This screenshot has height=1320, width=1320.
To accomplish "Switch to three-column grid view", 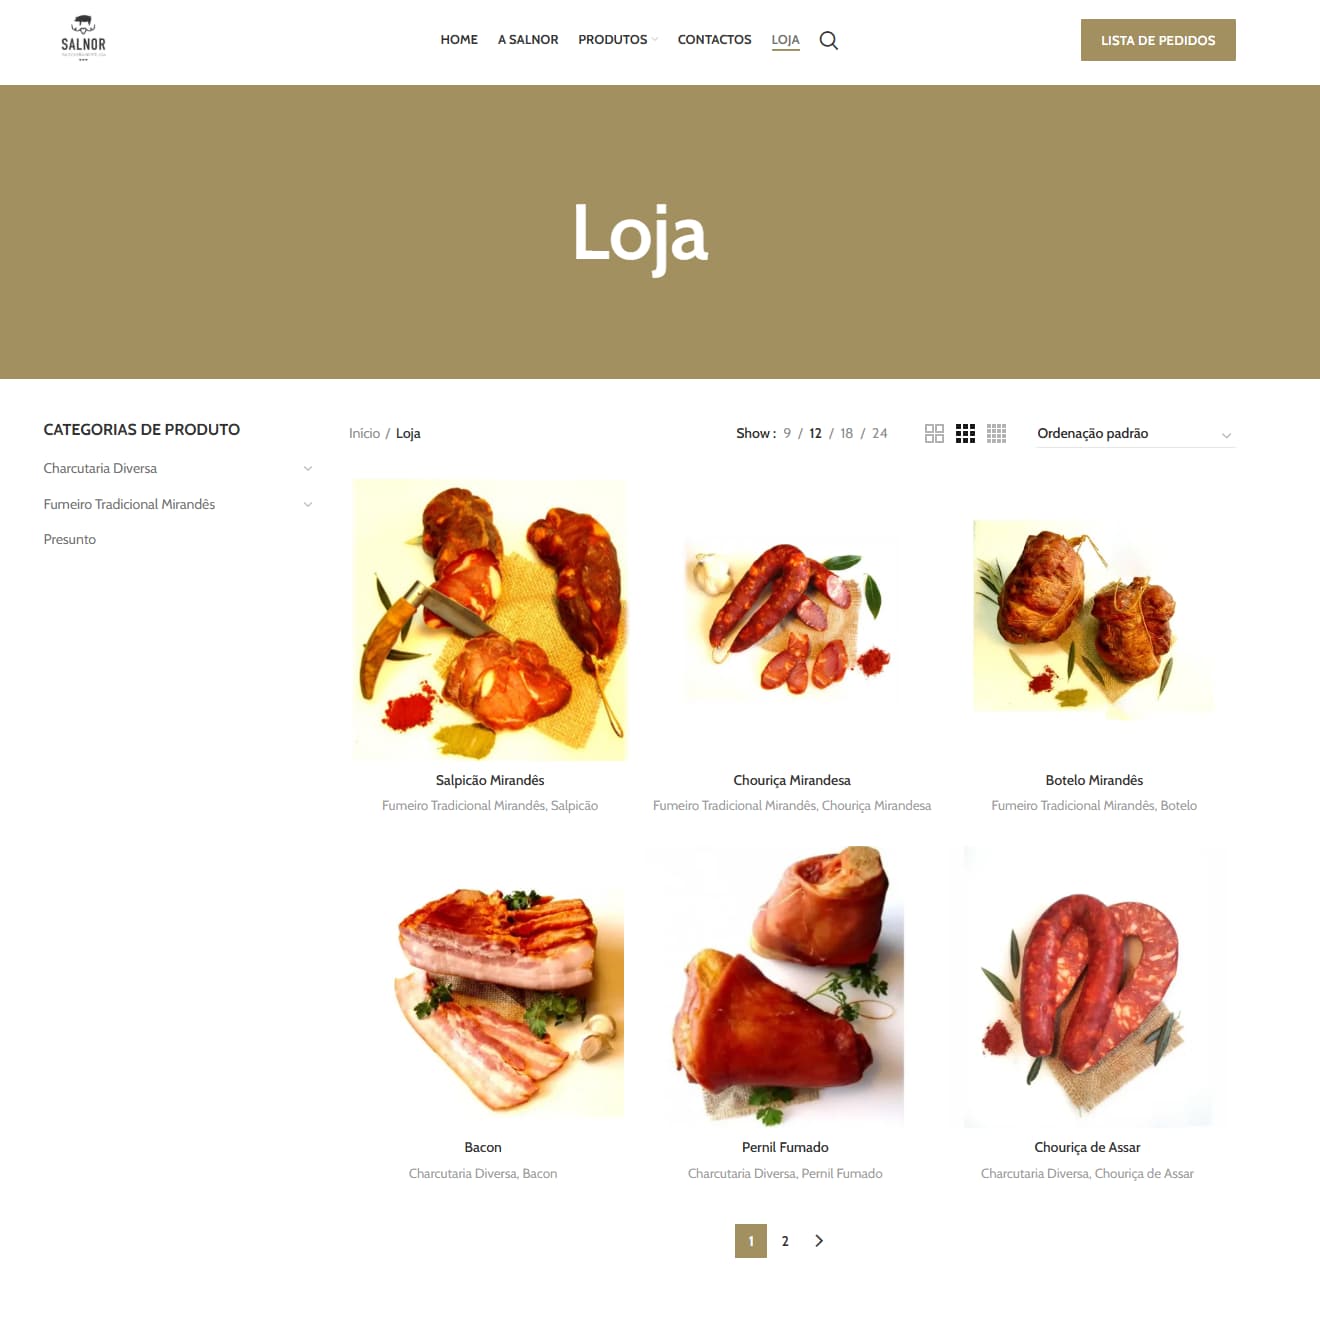I will tap(965, 433).
